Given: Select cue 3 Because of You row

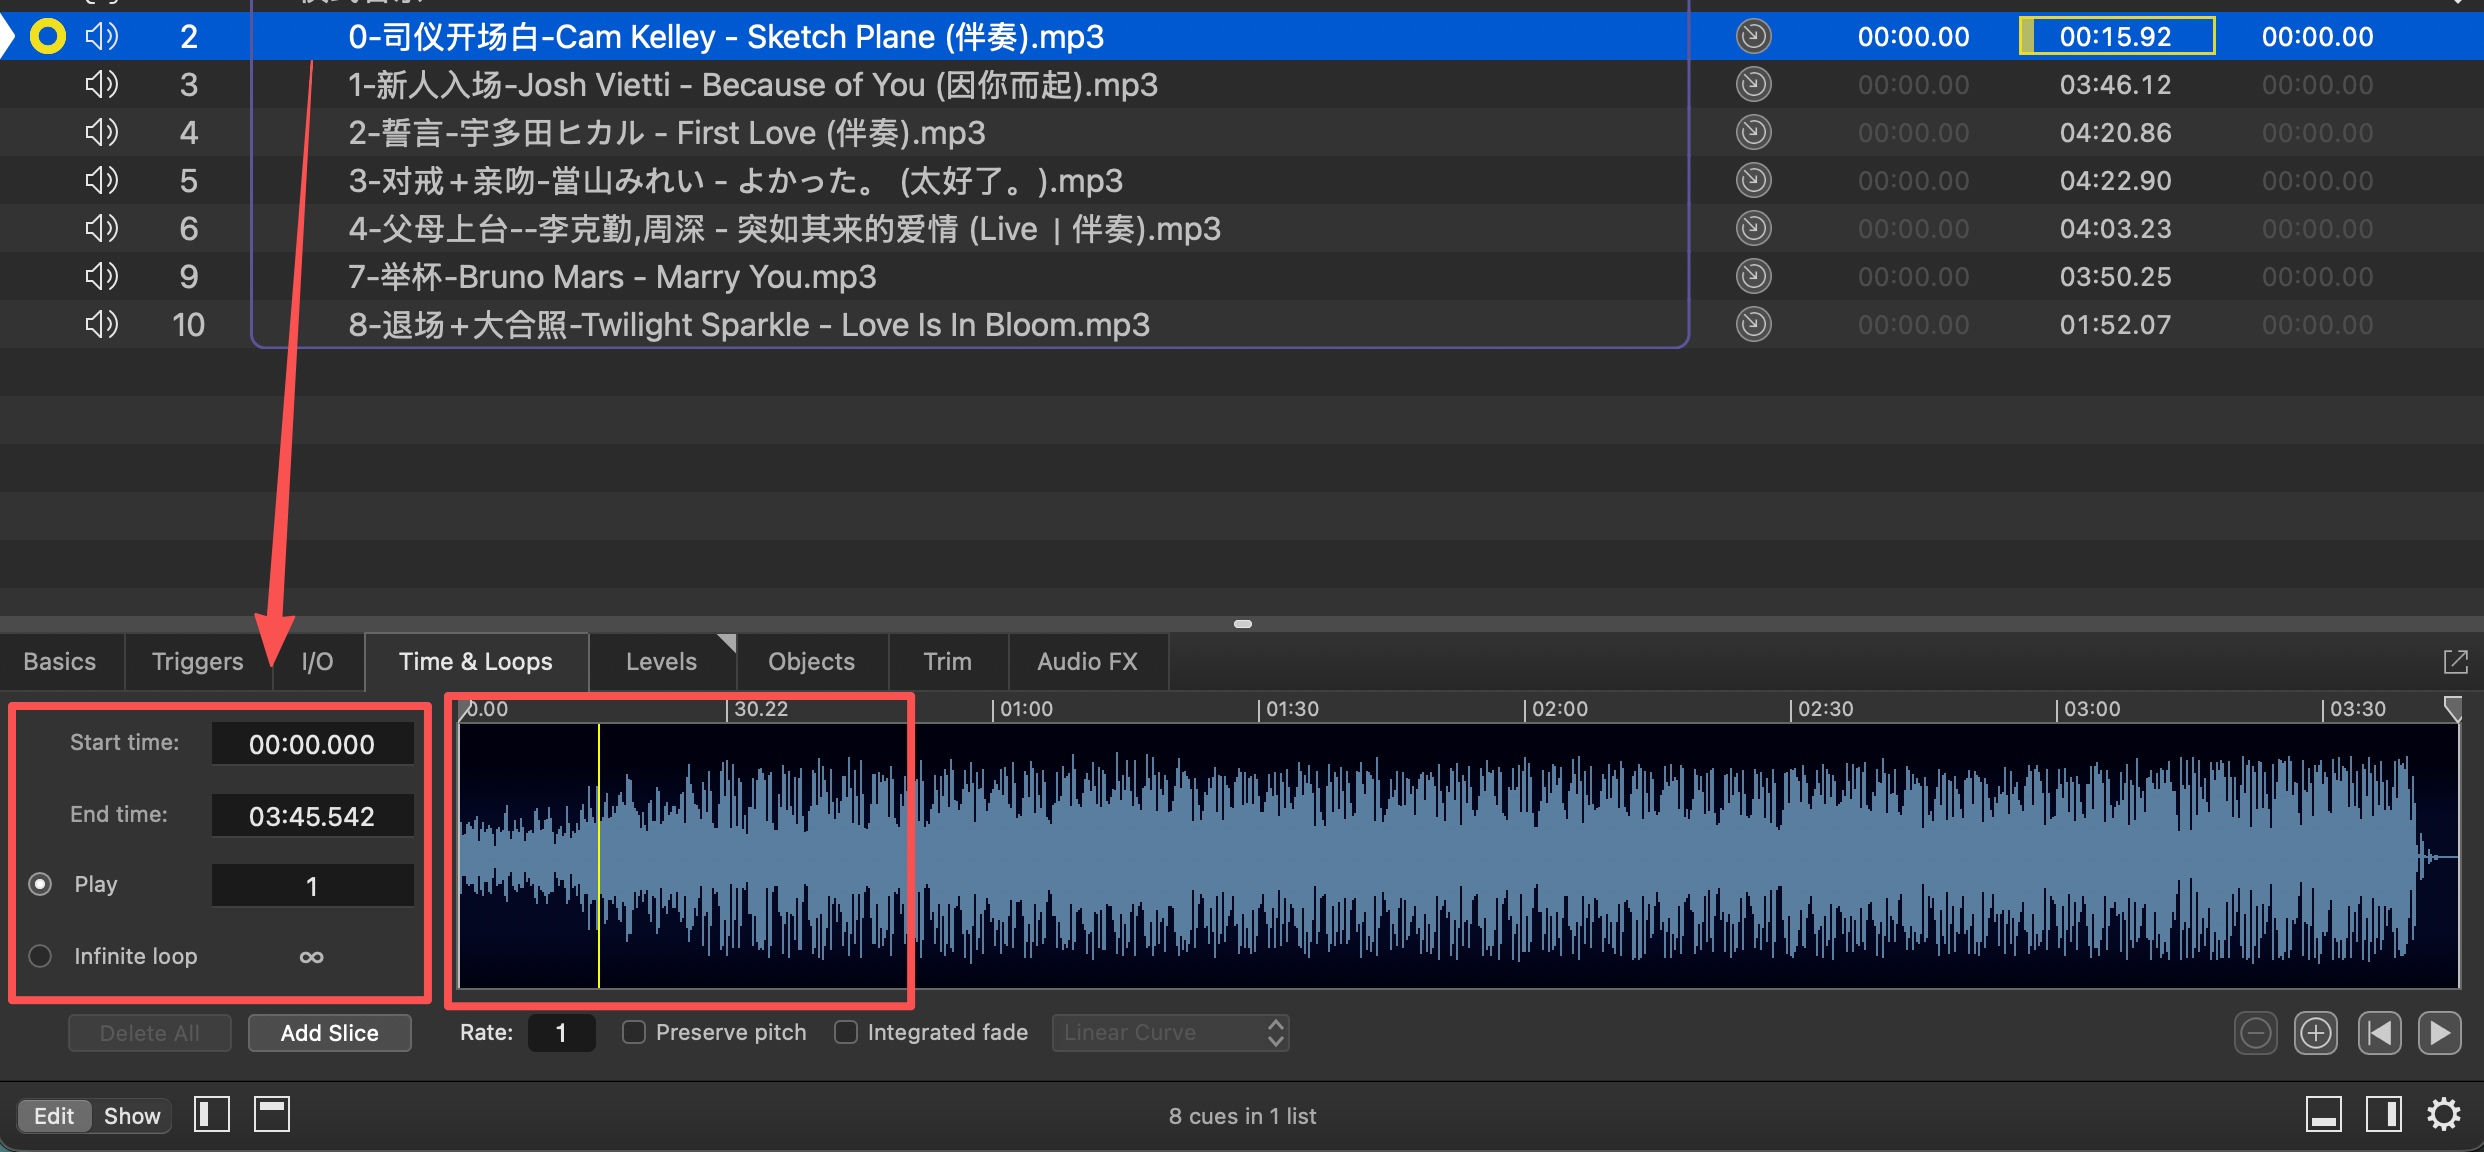Looking at the screenshot, I should 1242,85.
